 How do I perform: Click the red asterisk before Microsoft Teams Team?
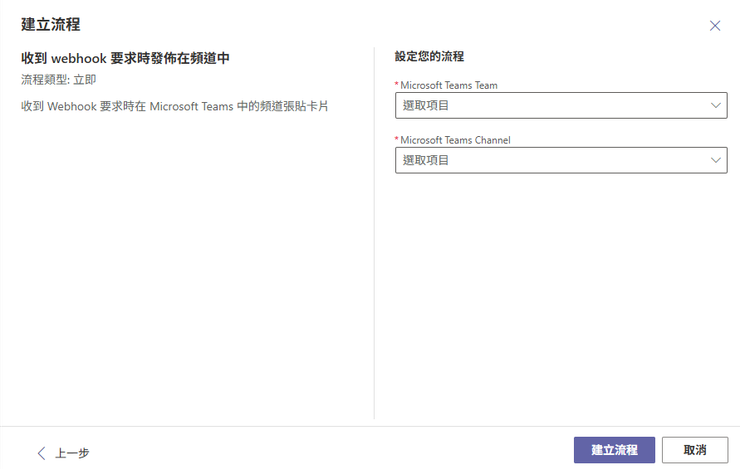pyautogui.click(x=397, y=85)
